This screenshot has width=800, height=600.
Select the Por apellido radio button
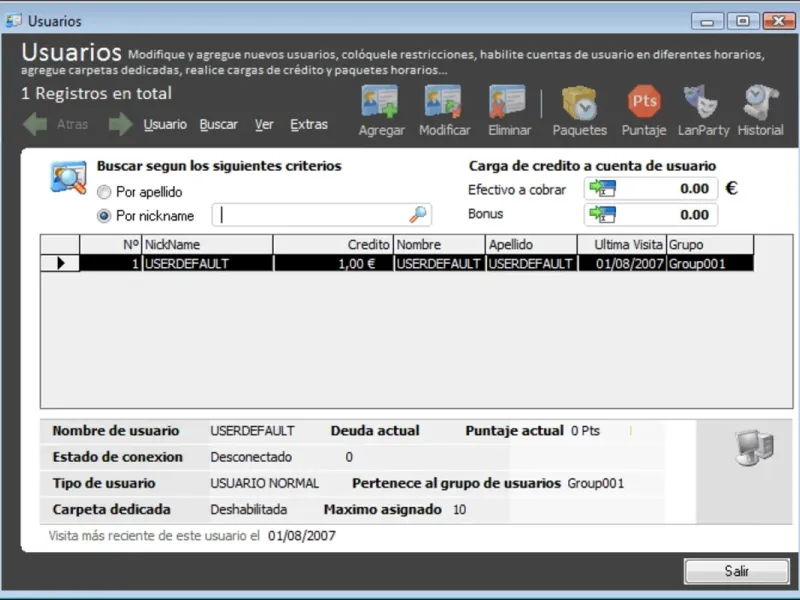104,192
